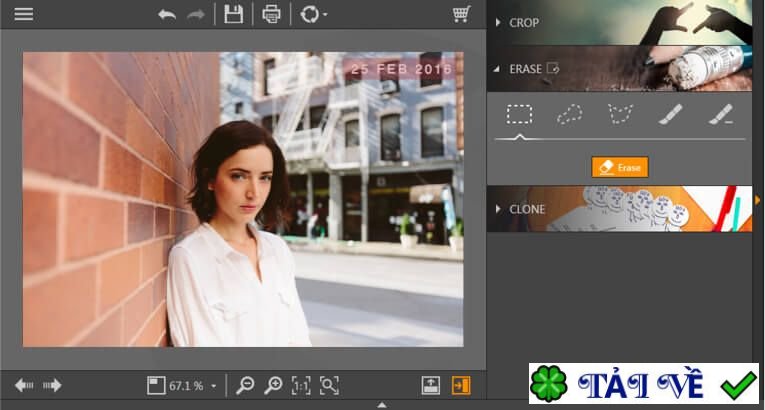Collapse the ERASE section
Viewport: 765px width, 410px height.
click(x=525, y=69)
